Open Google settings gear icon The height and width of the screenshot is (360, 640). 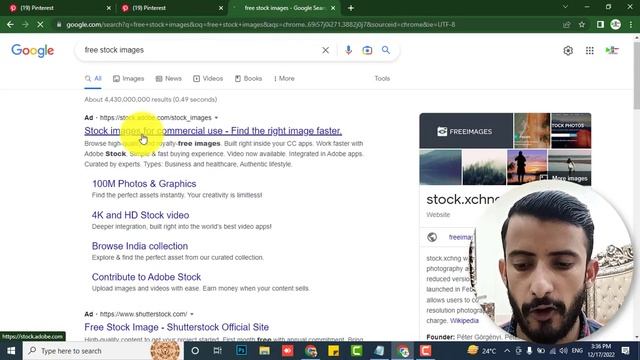(x=568, y=51)
